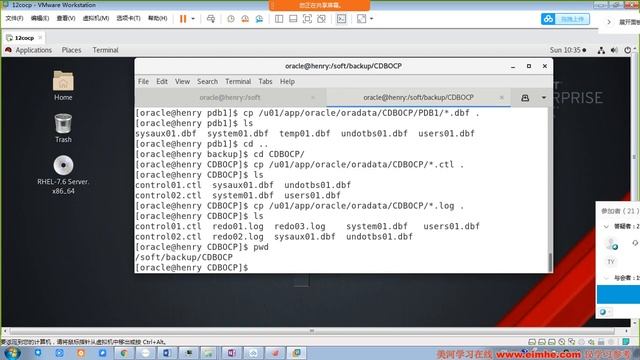Open the terminal Search menu

point(207,82)
